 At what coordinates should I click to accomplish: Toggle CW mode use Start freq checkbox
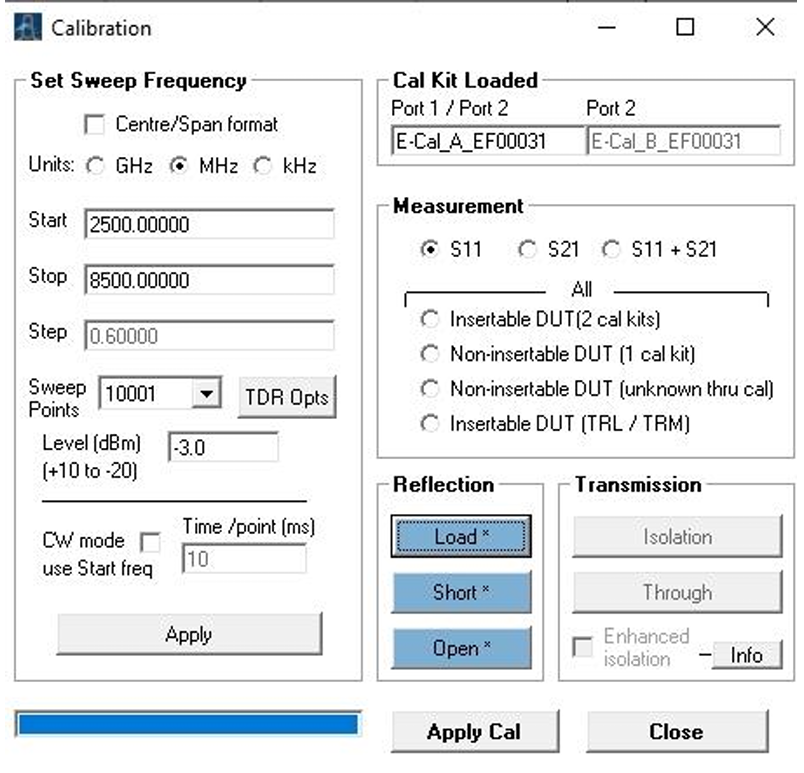(x=149, y=542)
